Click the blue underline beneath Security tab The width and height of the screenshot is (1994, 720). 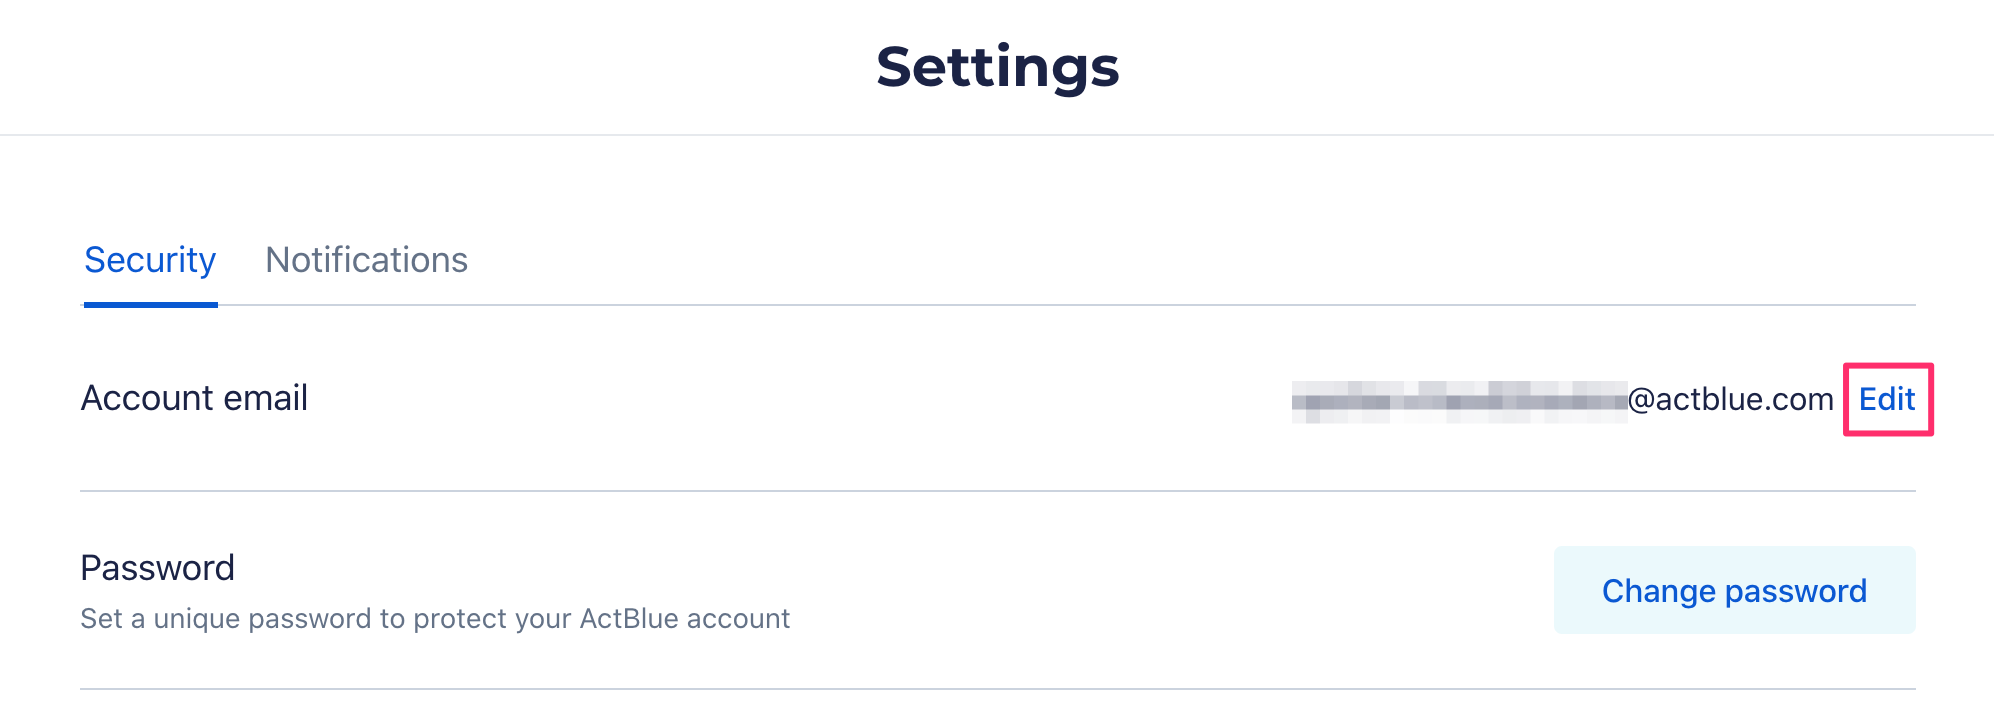tap(150, 304)
